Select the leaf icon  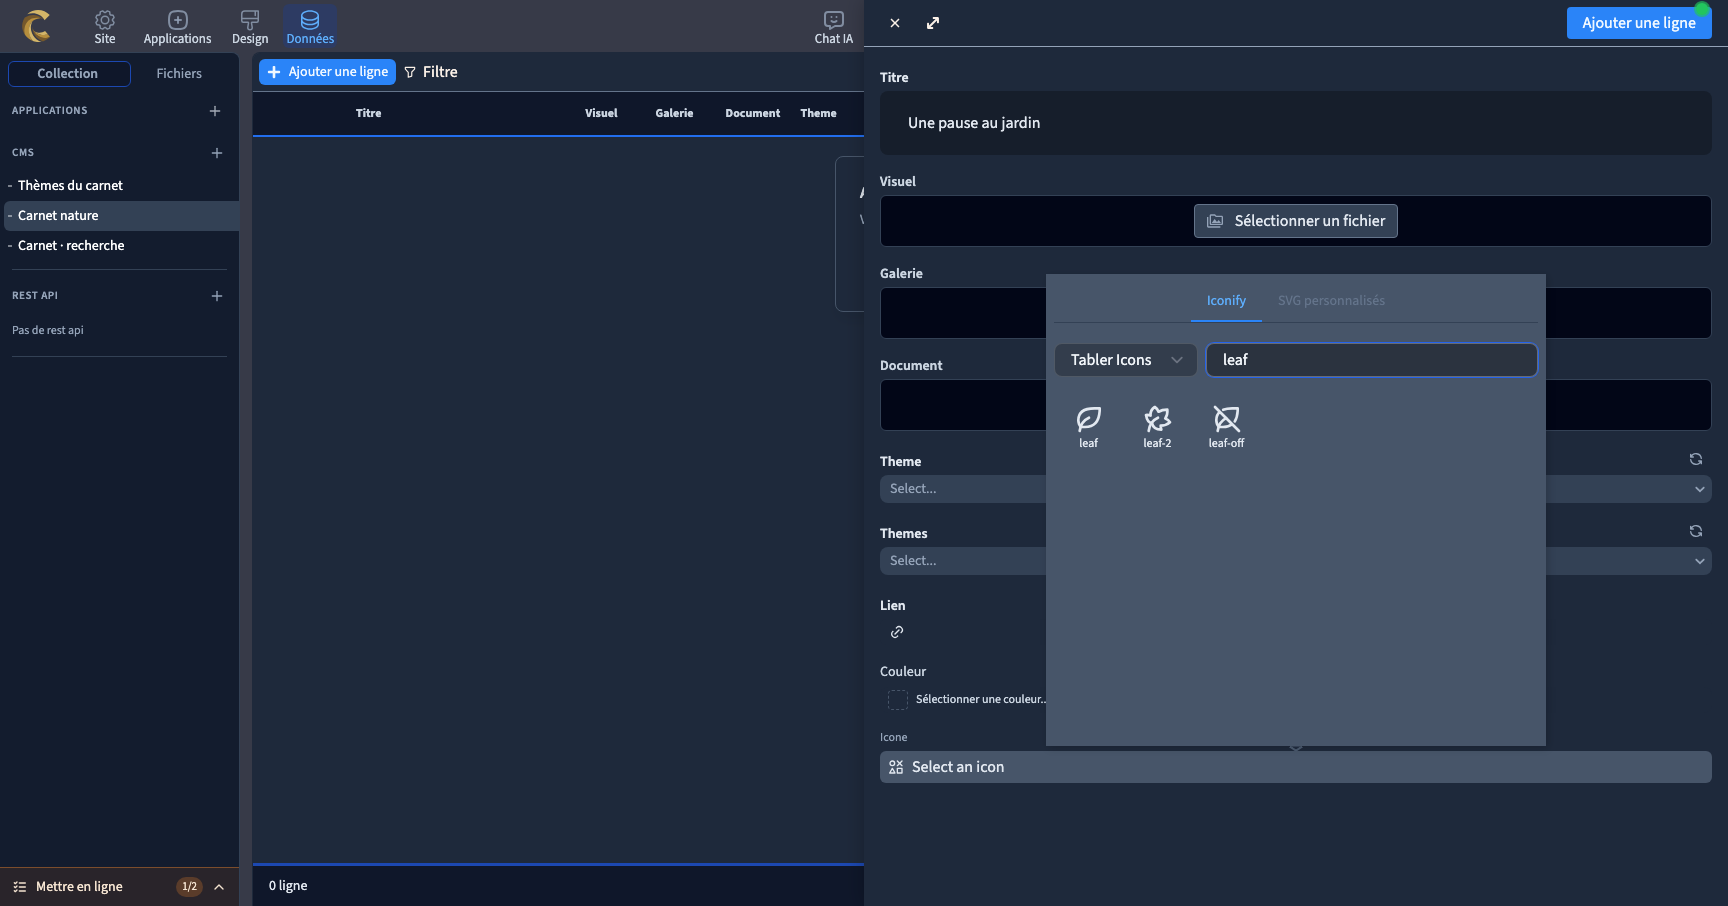point(1088,427)
